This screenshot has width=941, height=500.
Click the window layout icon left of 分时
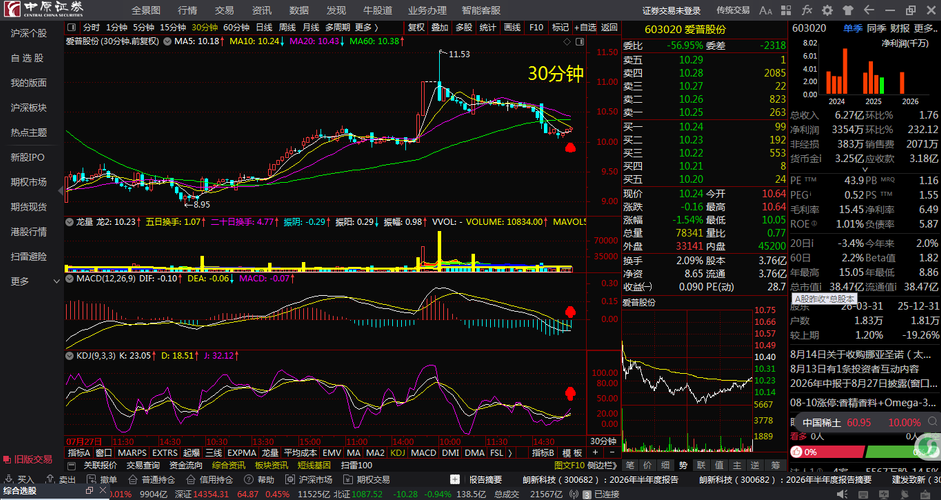[72, 27]
